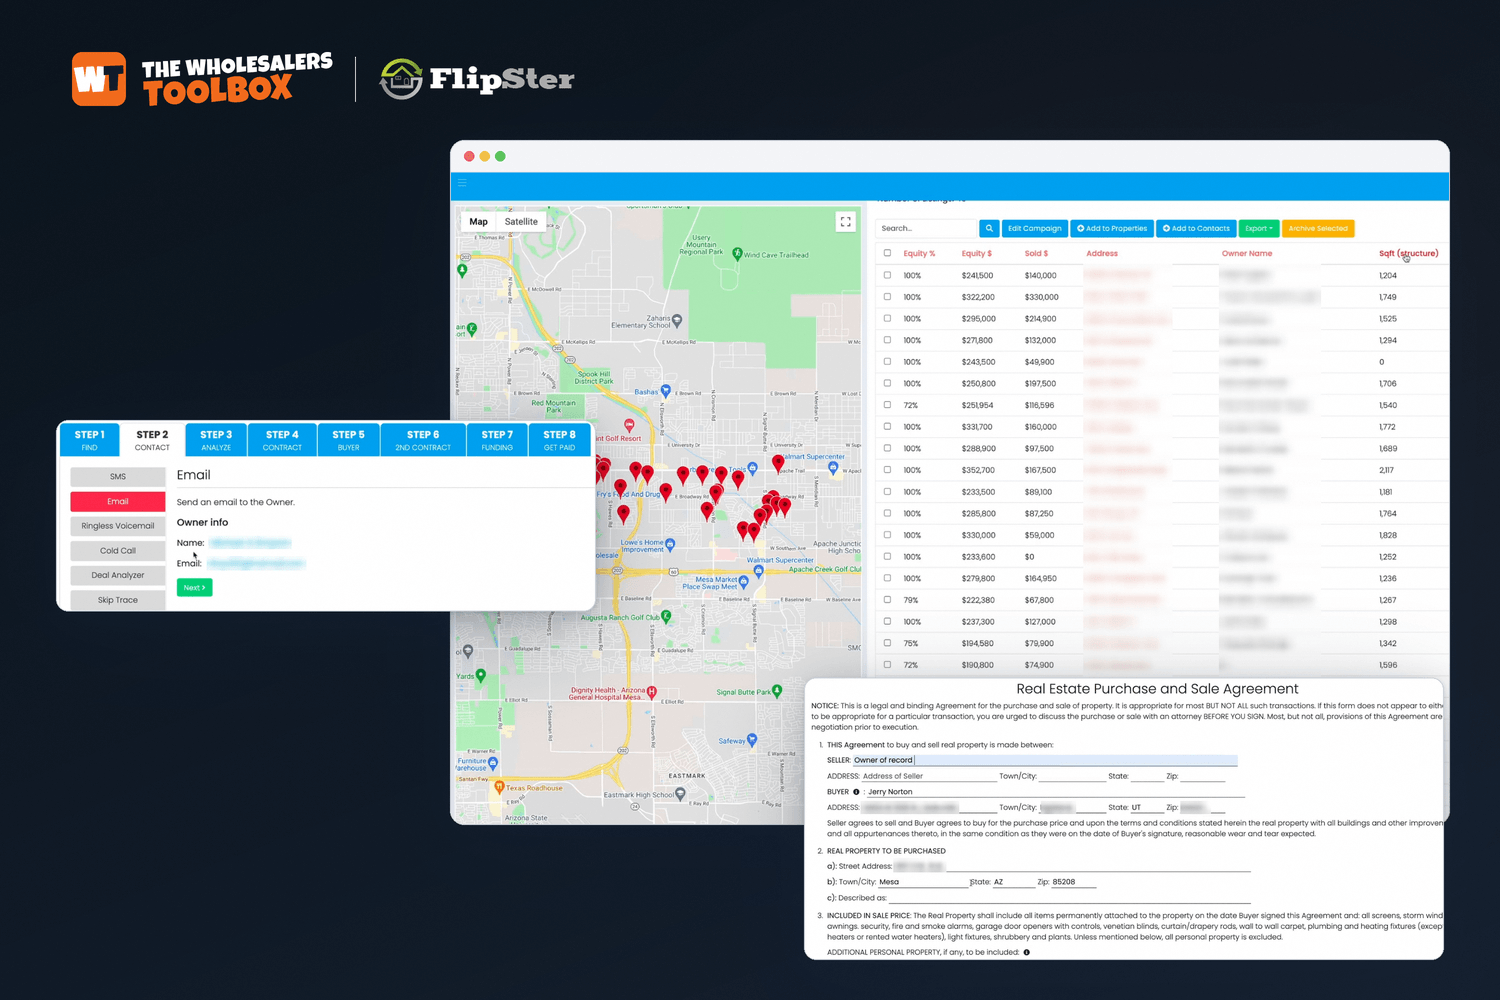This screenshot has height=1000, width=1500.
Task: Check the row with Equity $322,200
Action: coord(887,297)
